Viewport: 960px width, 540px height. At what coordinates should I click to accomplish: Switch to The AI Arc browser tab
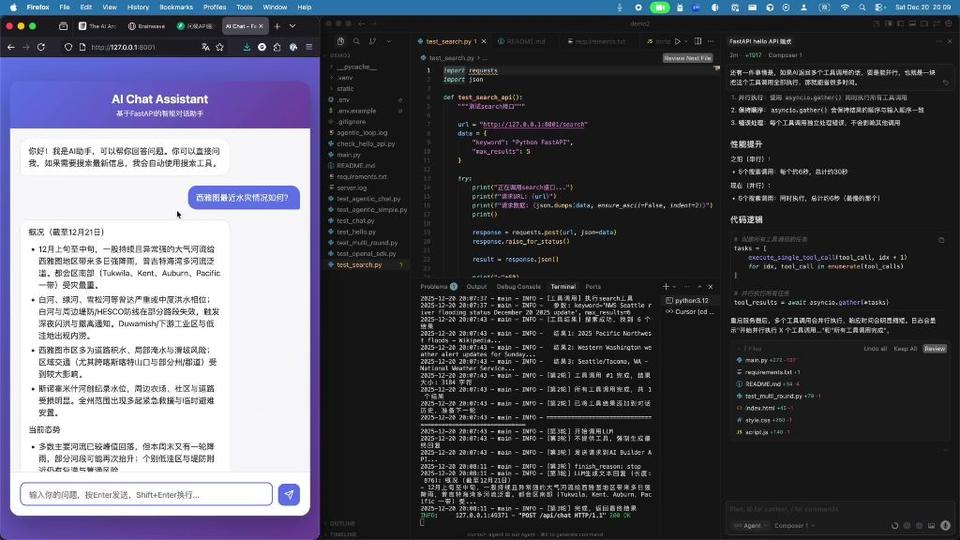click(x=98, y=26)
